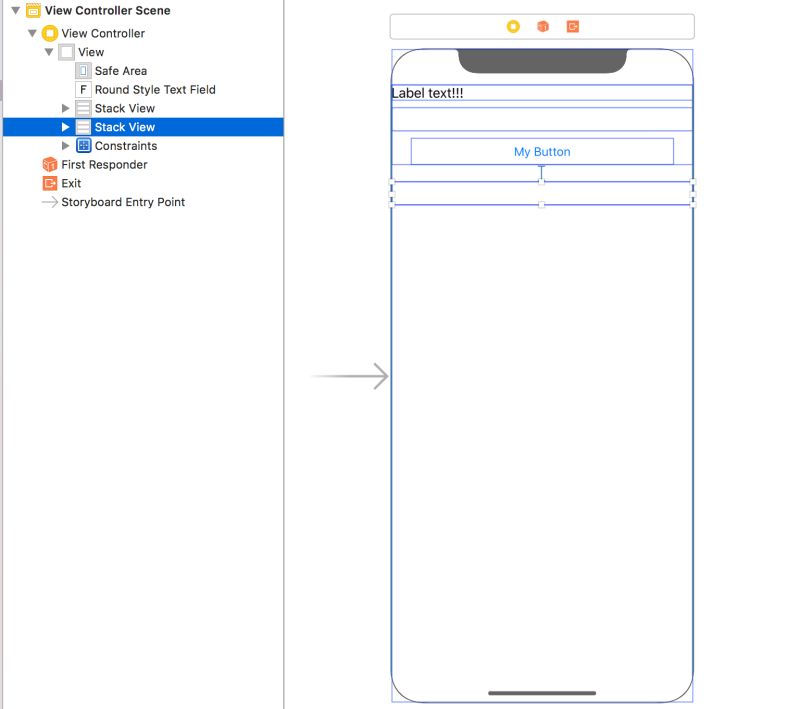Click the Storyboard Entry Point arrow icon
This screenshot has width=800, height=709.
[50, 202]
